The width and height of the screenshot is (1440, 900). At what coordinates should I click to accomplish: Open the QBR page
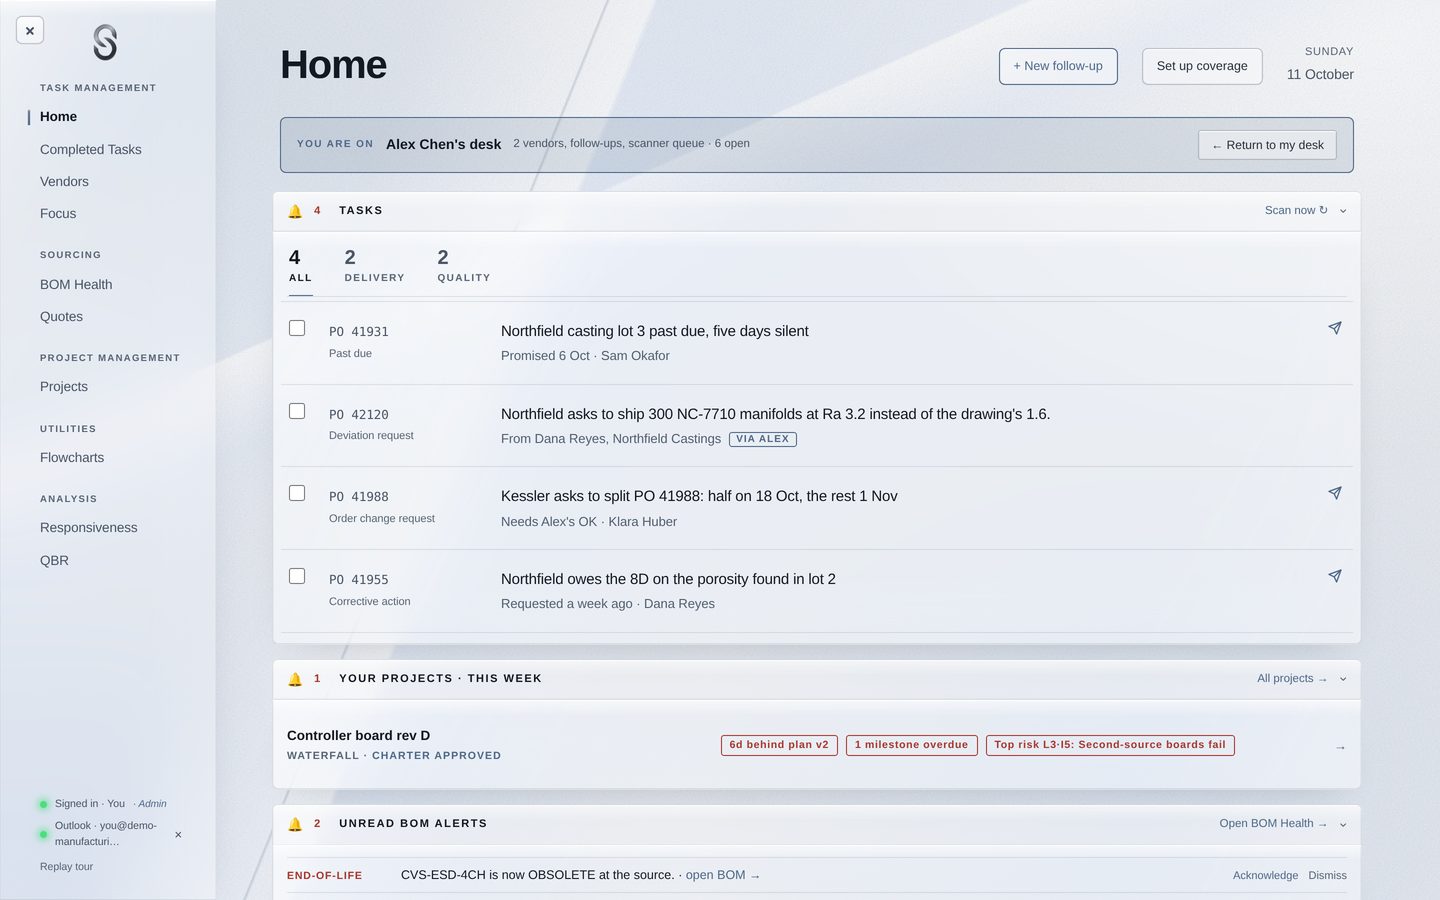tap(54, 560)
